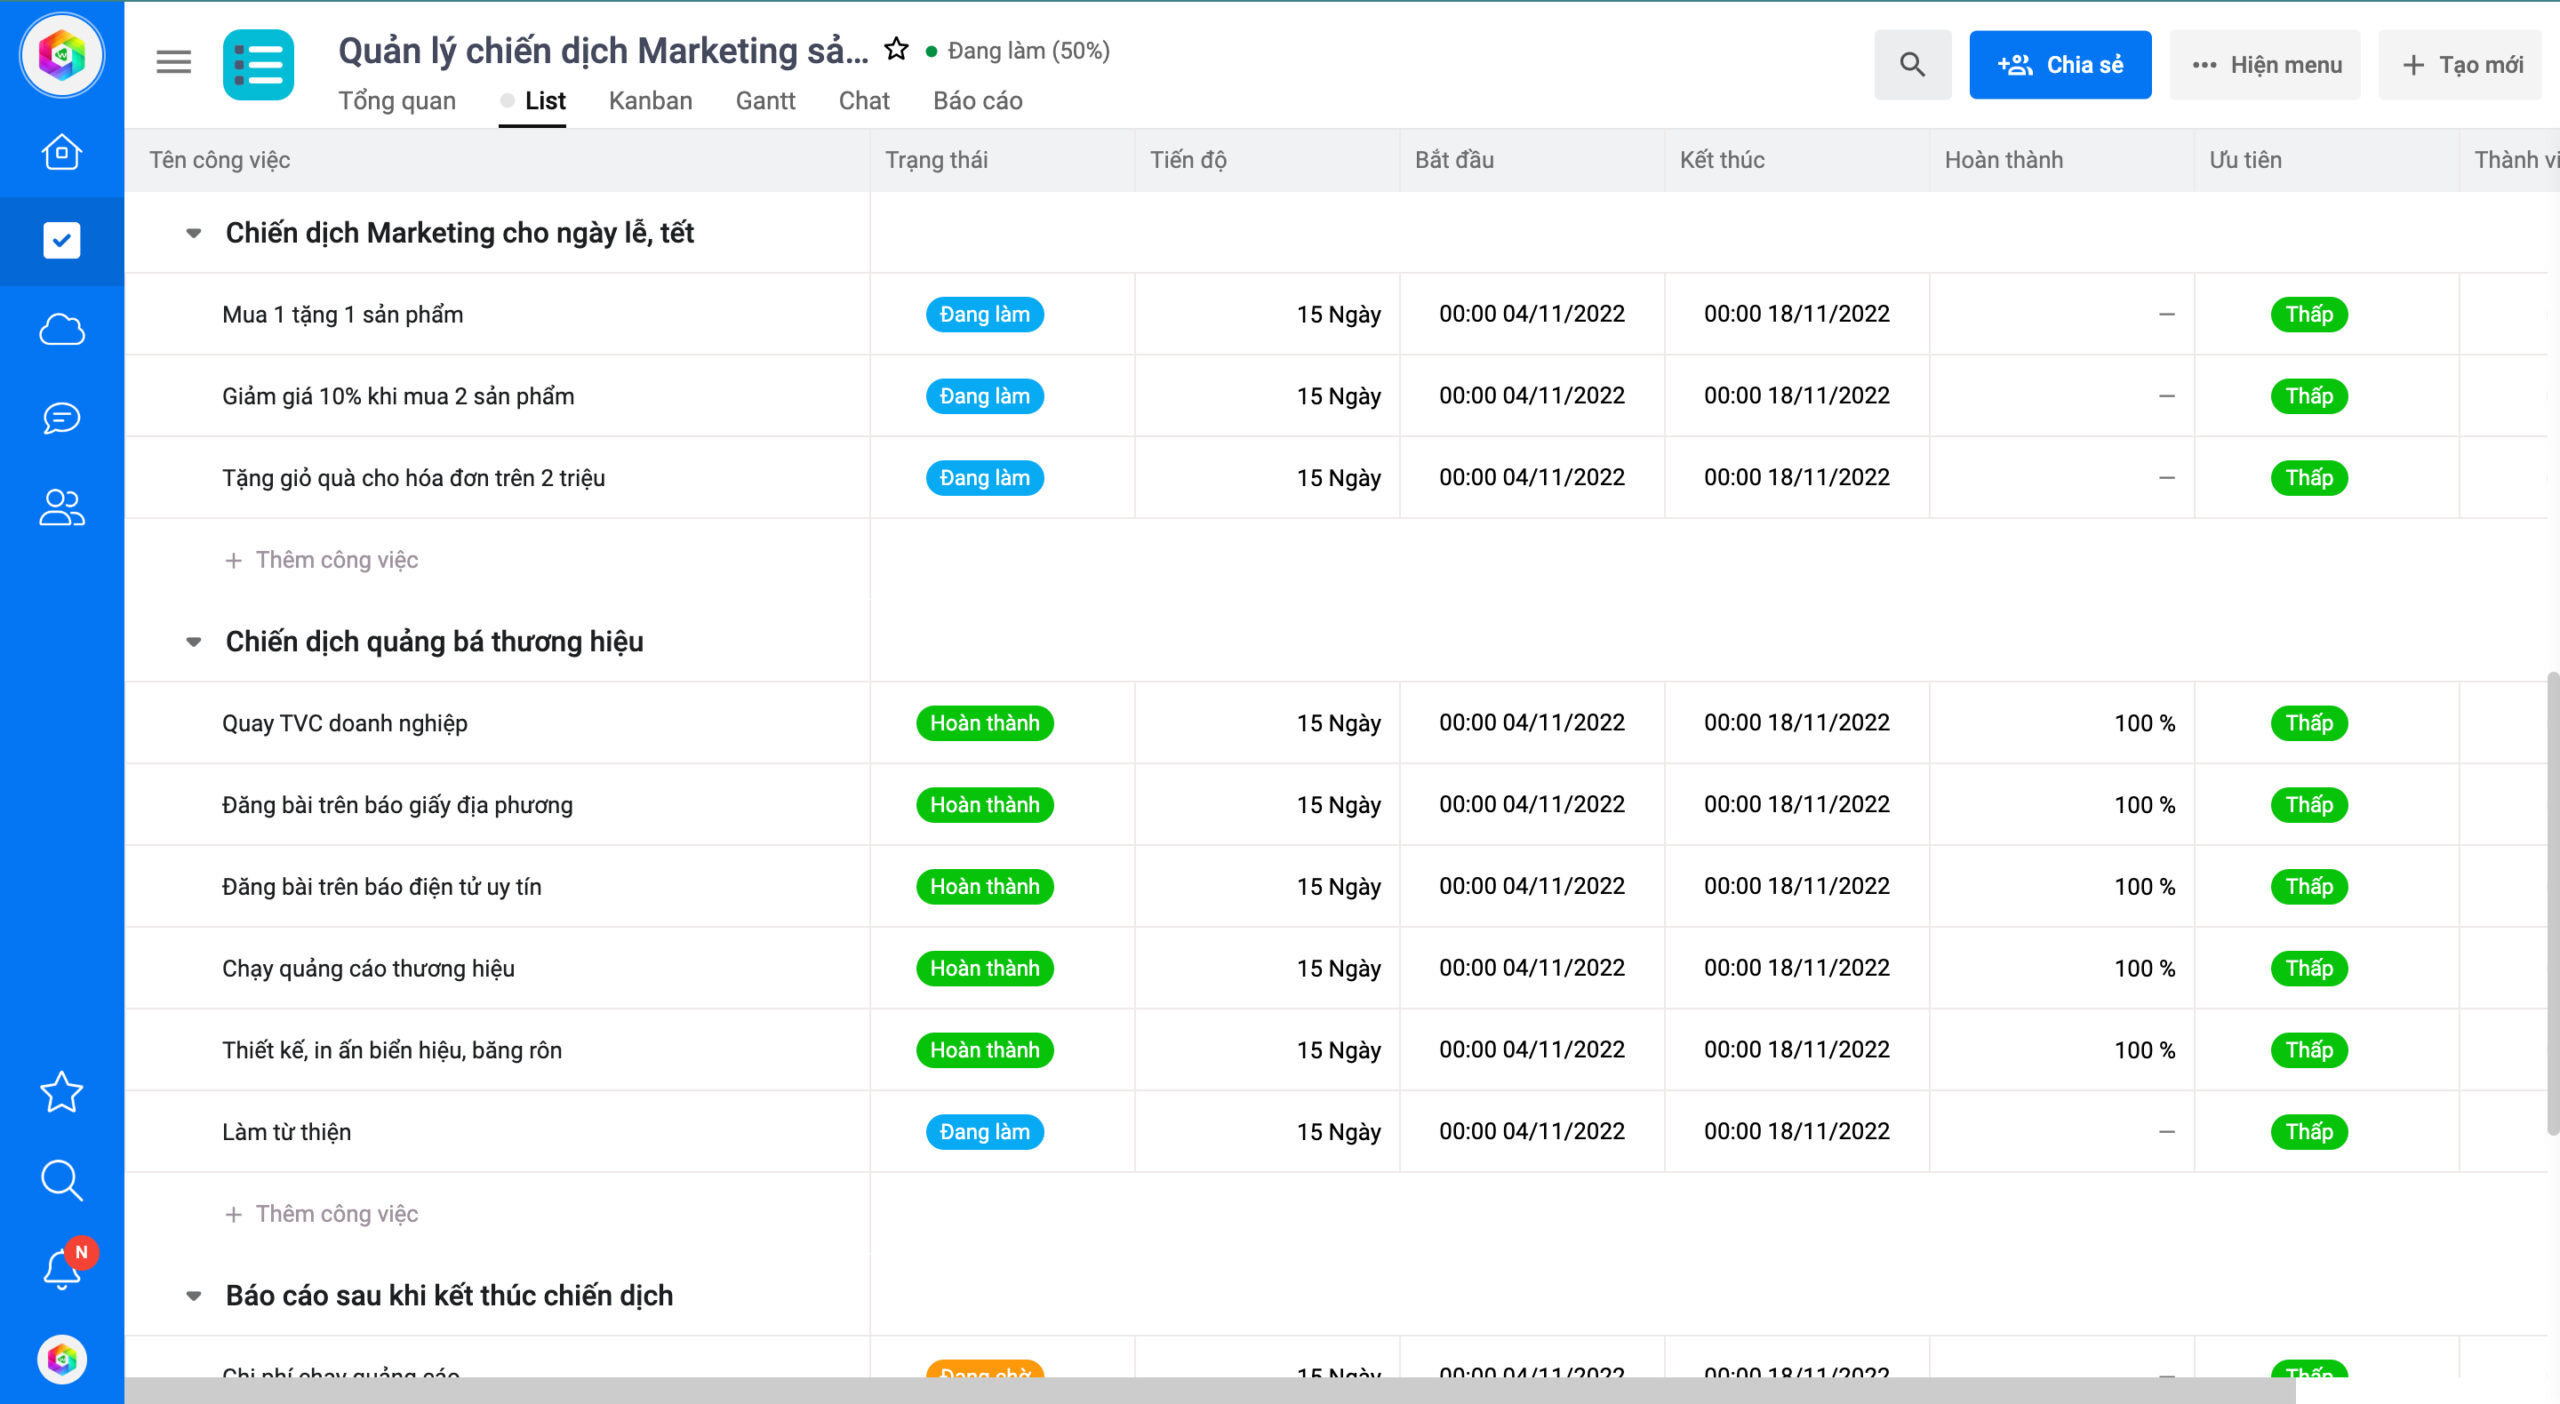Click the vertical scrollbar thumb
This screenshot has width=2560, height=1404.
point(2553,903)
